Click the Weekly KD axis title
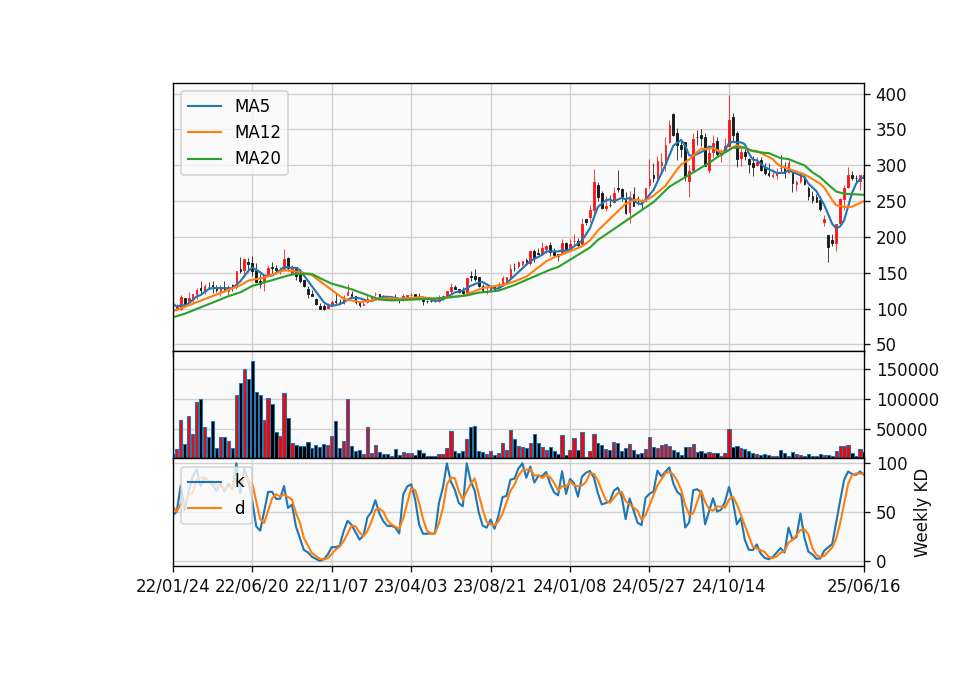 (921, 513)
